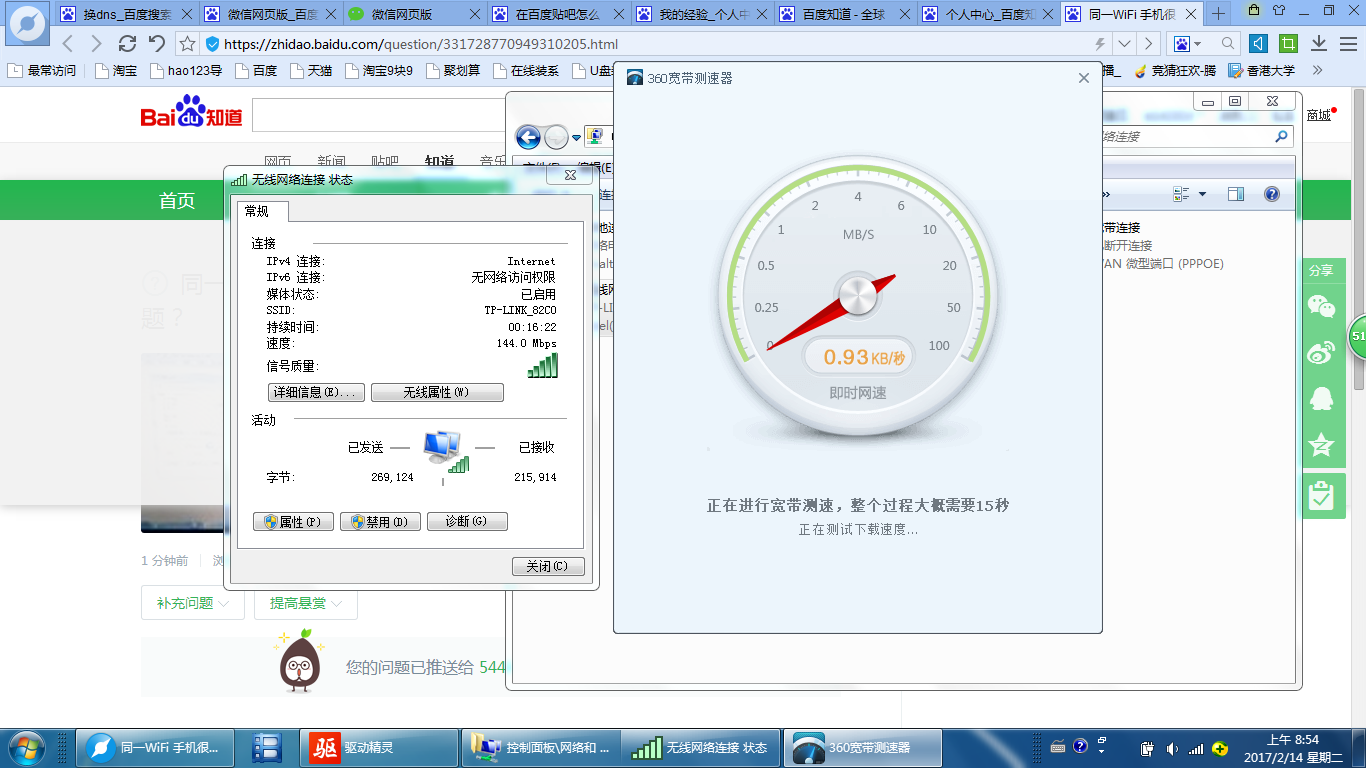Viewport: 1366px width, 768px height.
Task: Click the 商城 link
Action: point(1319,115)
